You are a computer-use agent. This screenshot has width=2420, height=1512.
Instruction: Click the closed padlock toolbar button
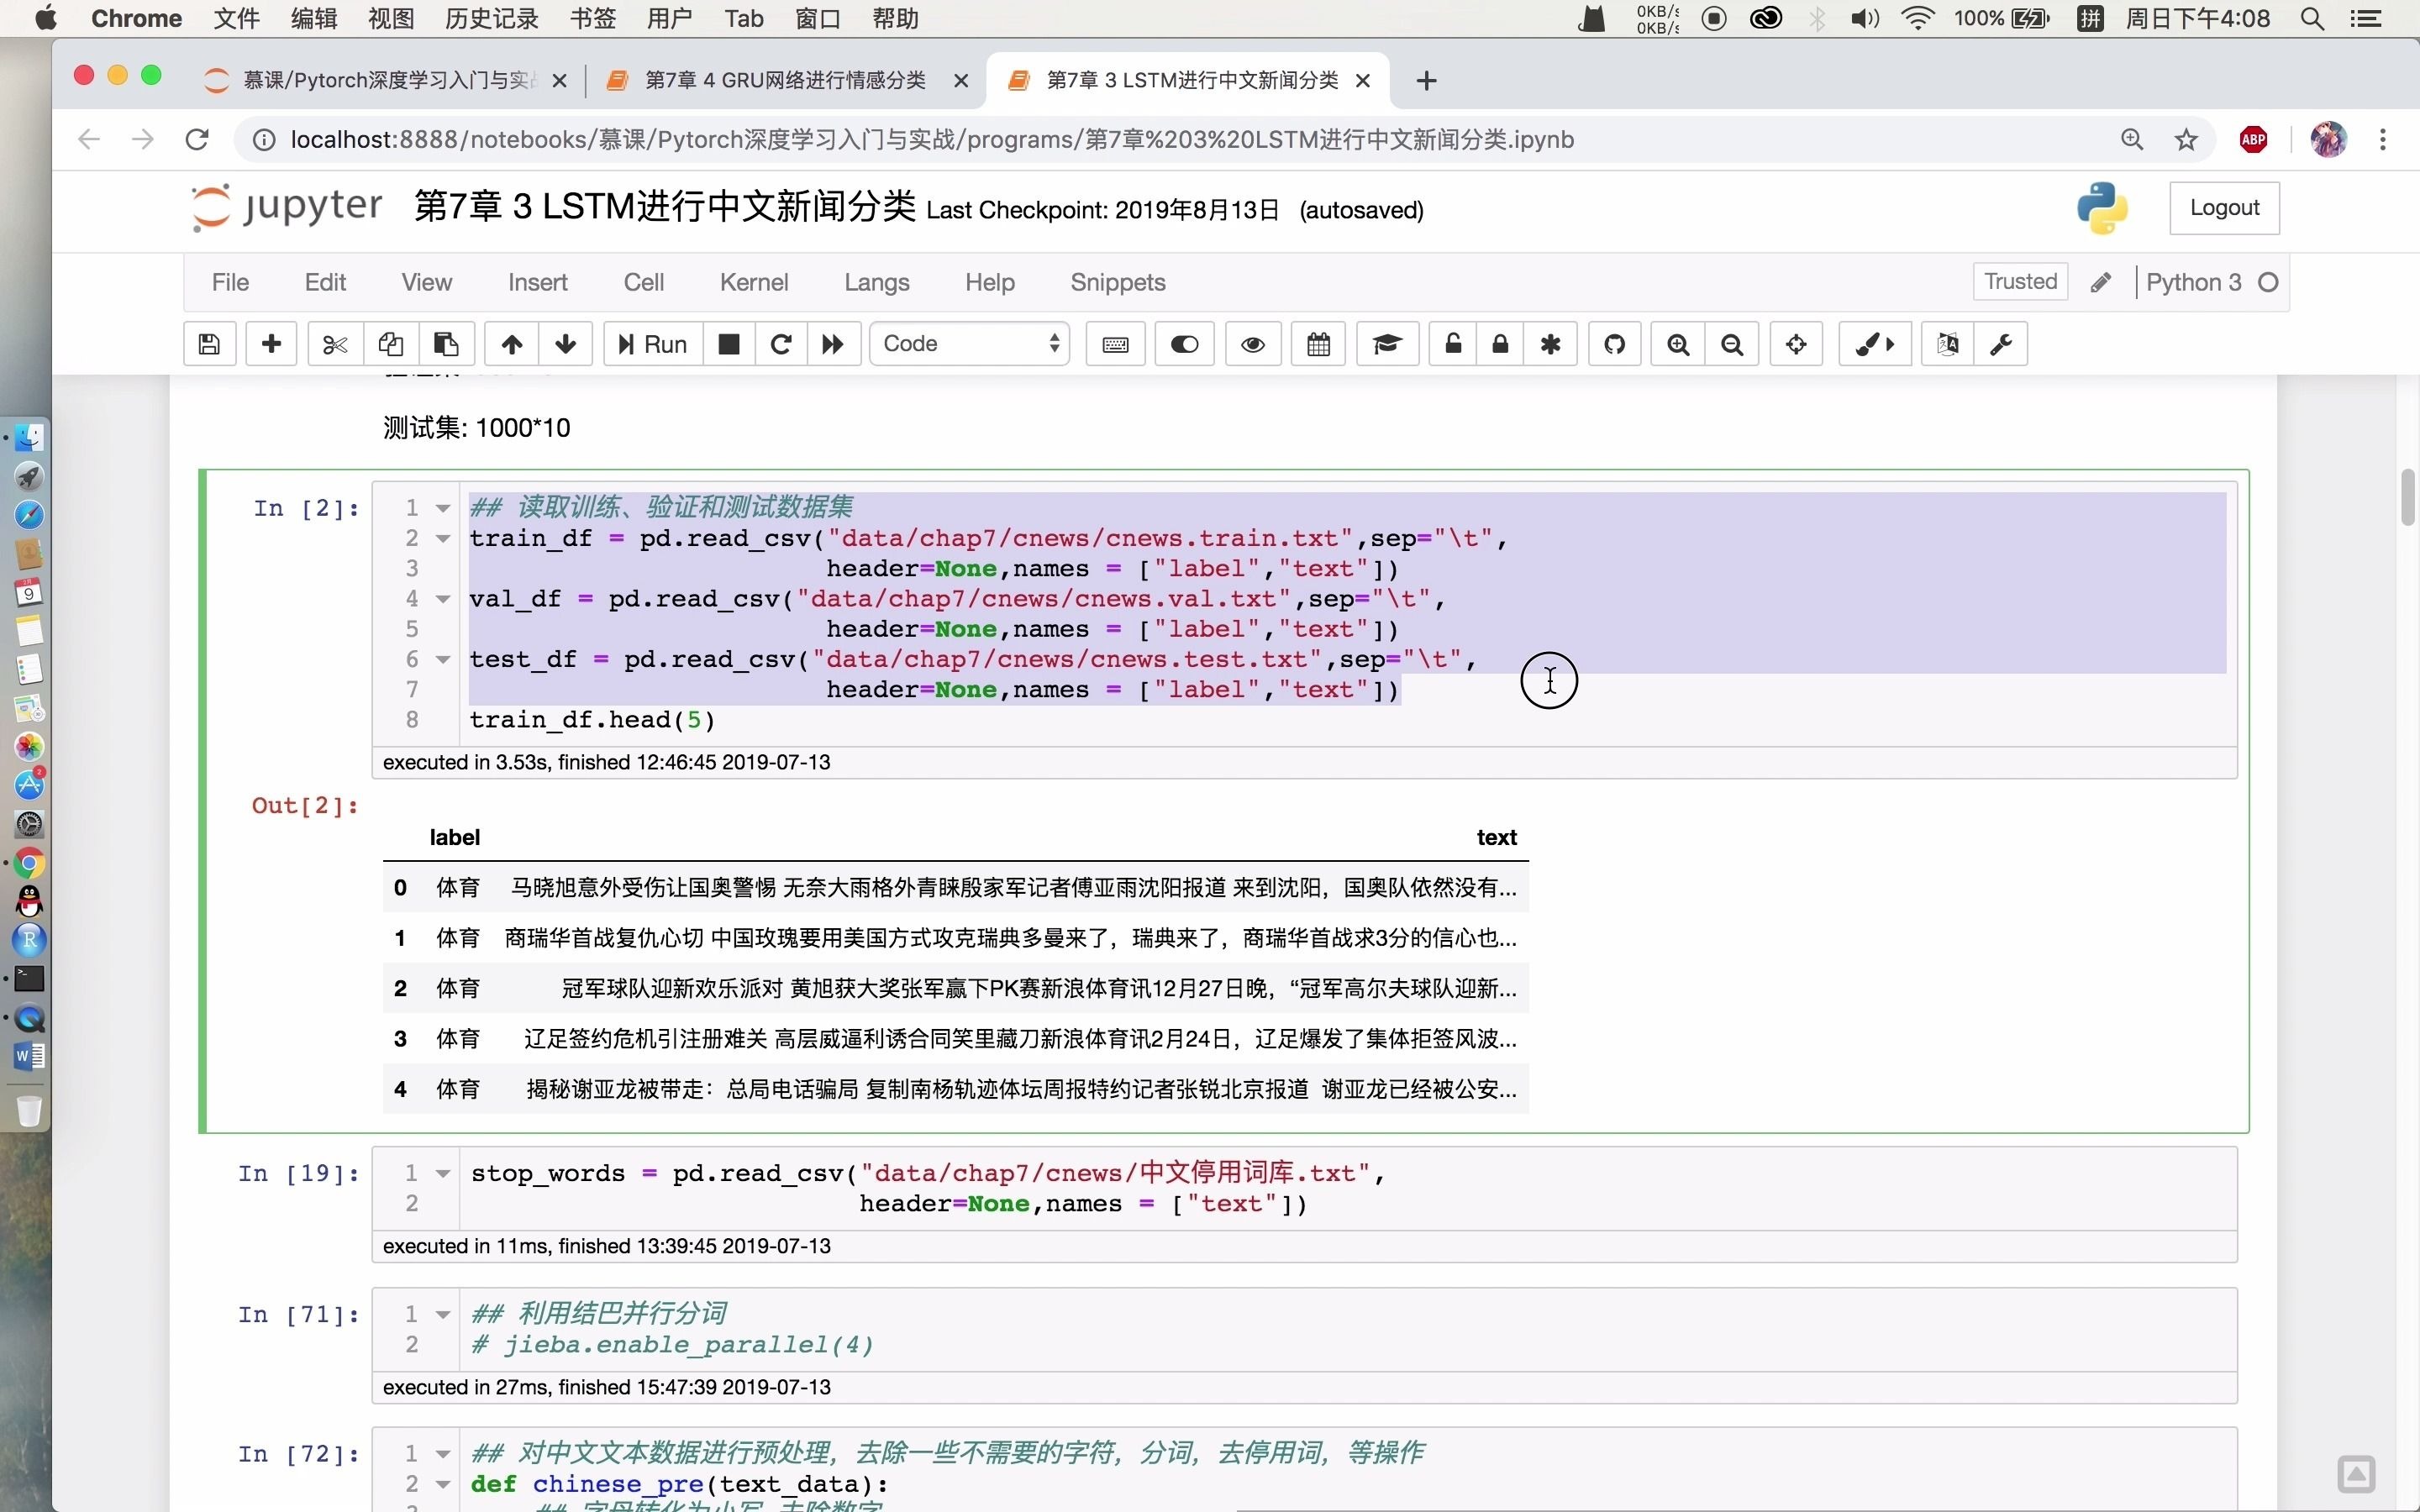click(x=1500, y=344)
